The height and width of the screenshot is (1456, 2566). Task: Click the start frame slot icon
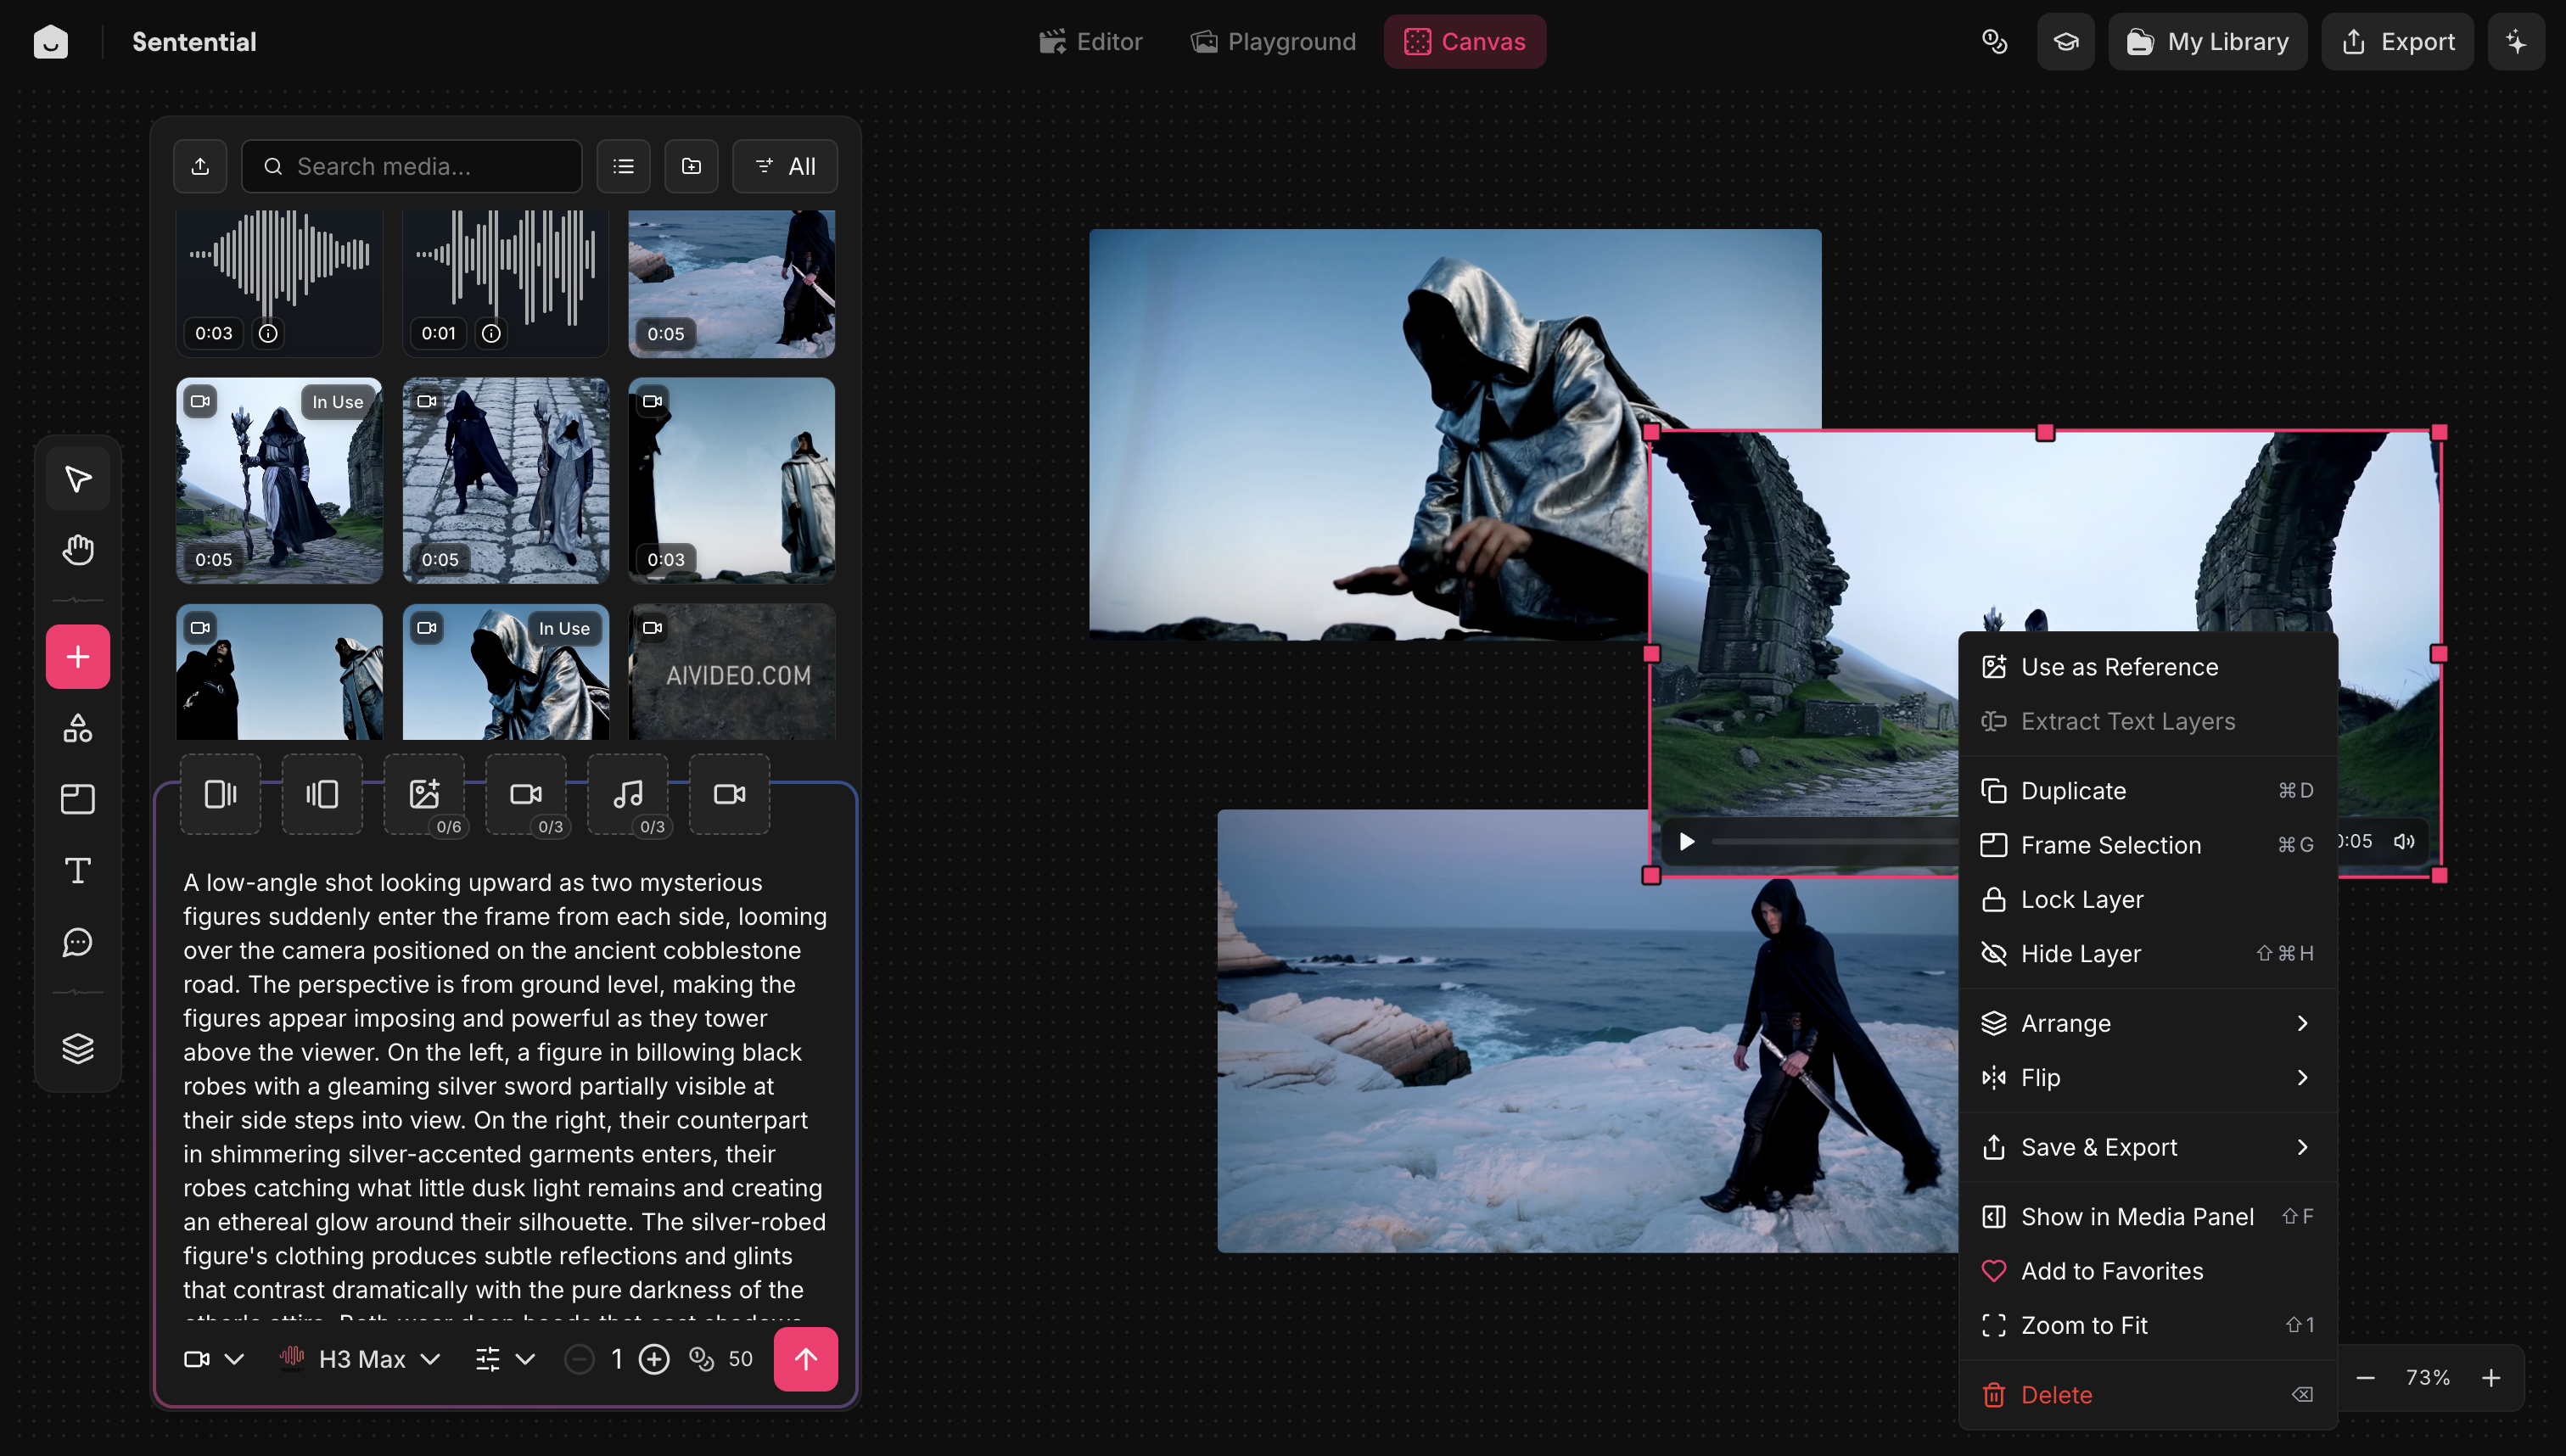coord(220,795)
